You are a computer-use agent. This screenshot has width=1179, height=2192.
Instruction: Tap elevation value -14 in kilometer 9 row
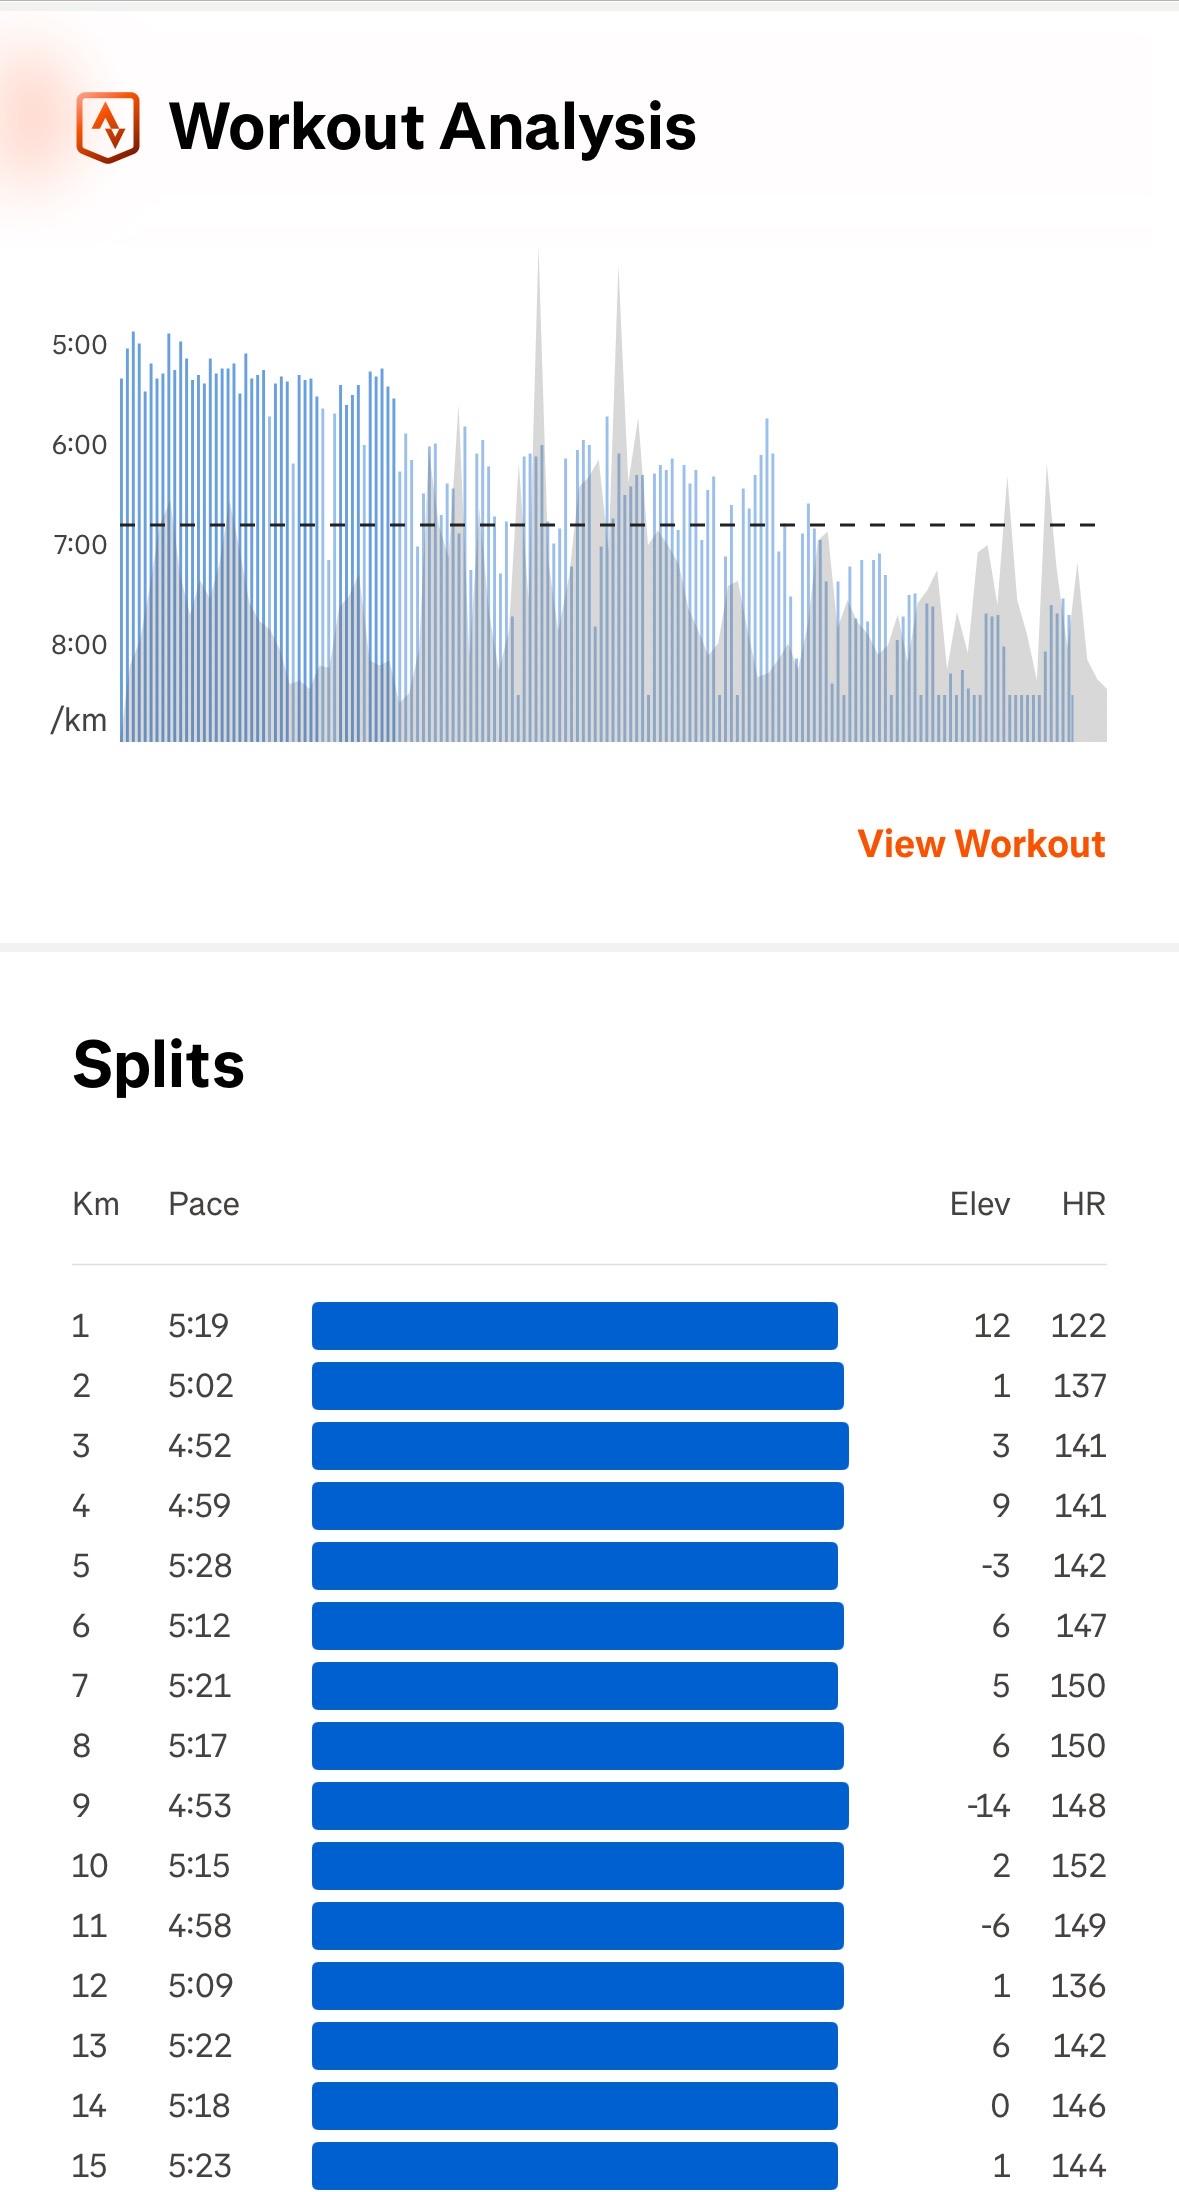tap(989, 1806)
